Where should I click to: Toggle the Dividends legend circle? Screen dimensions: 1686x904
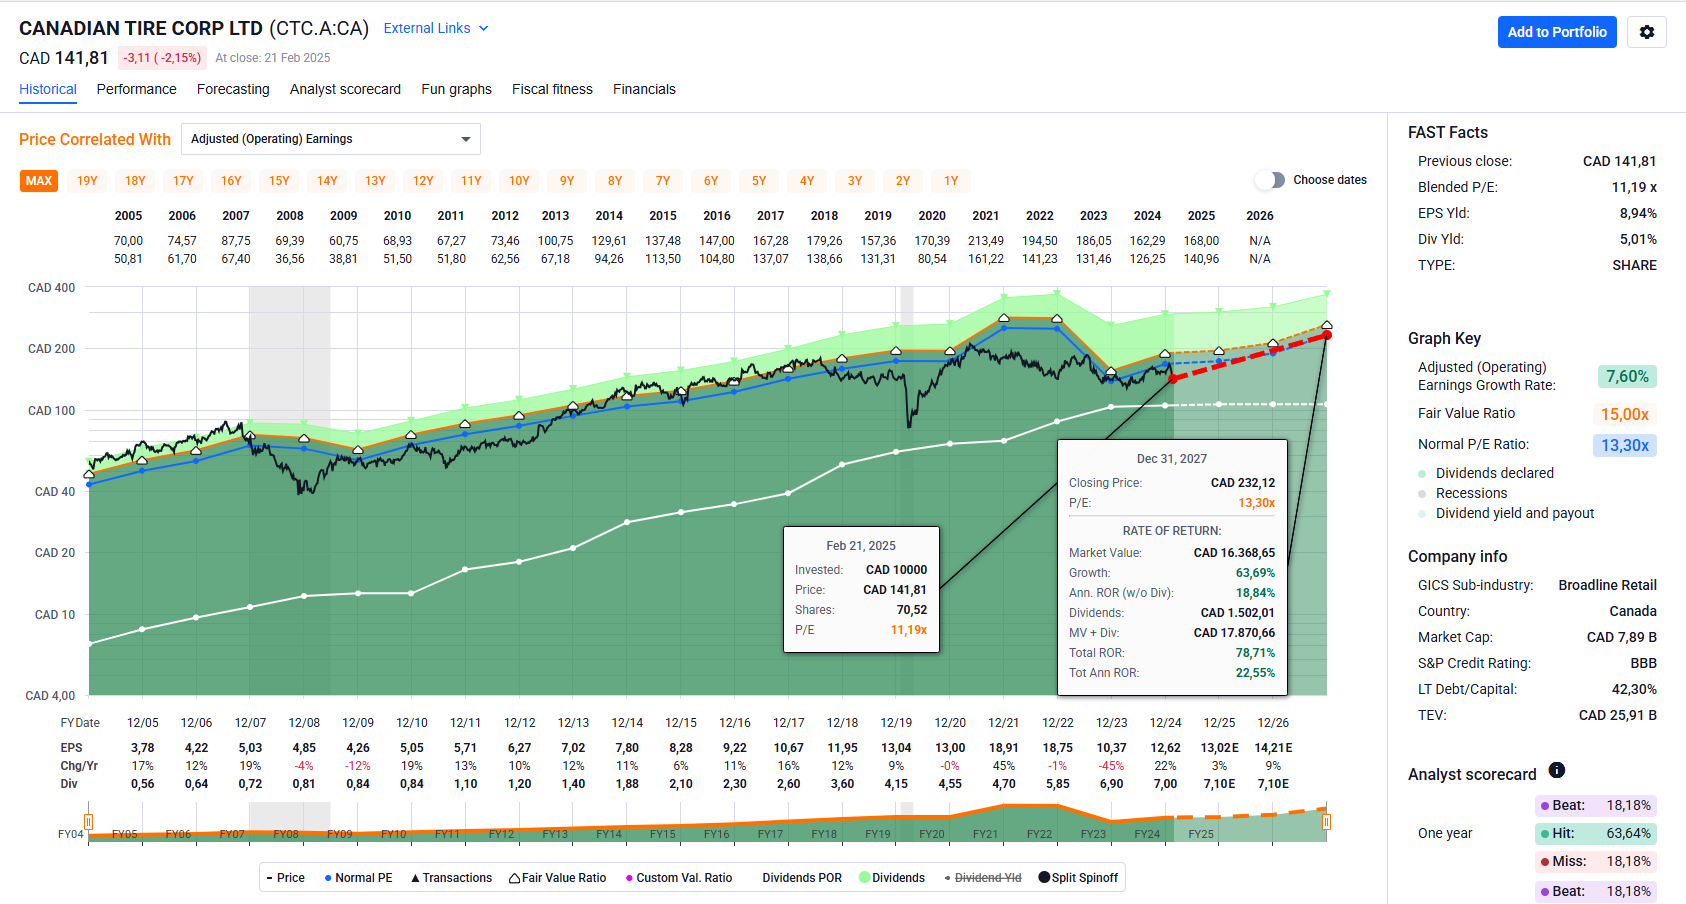[865, 878]
